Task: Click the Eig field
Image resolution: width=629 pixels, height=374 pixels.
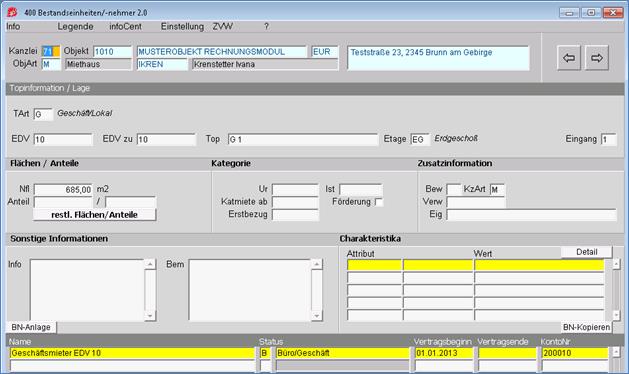Action: [x=532, y=215]
